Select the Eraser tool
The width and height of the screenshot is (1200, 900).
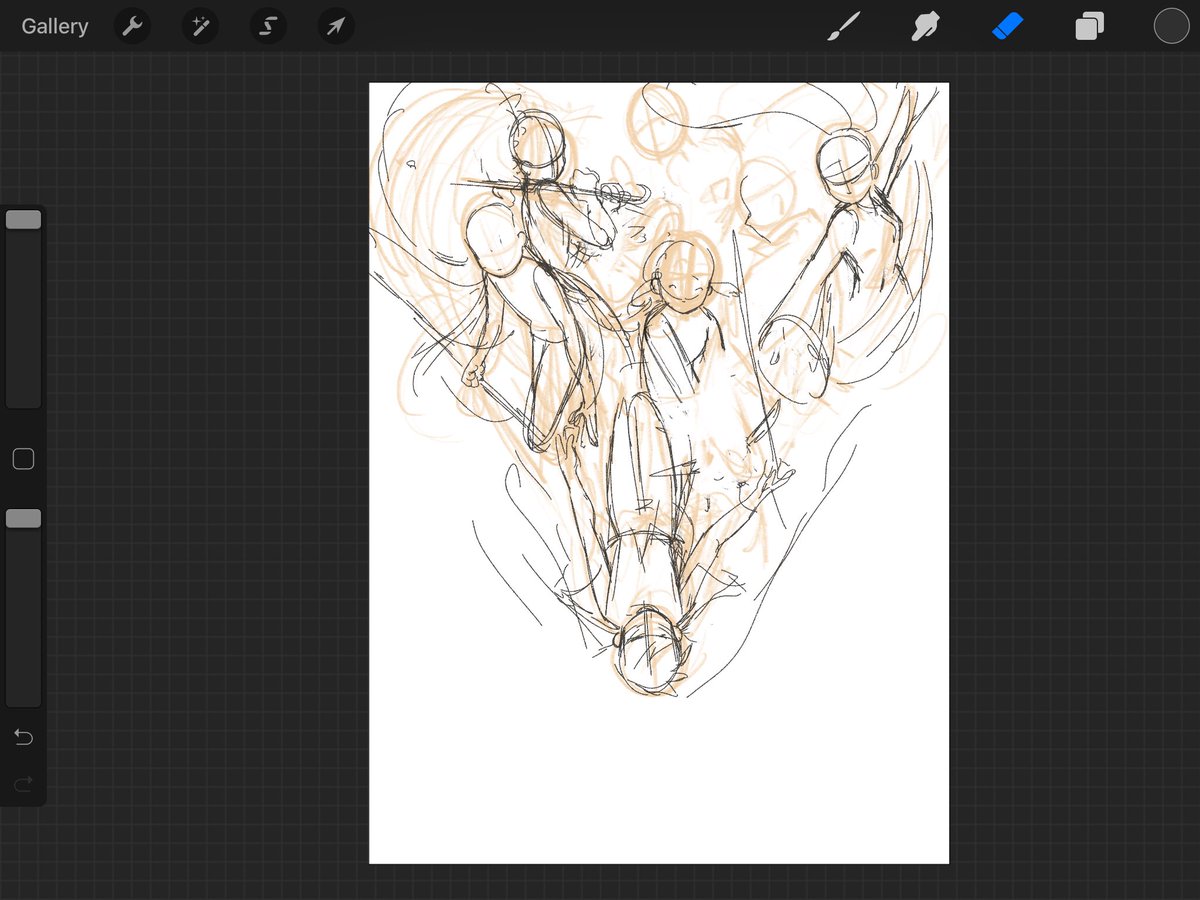click(1007, 26)
